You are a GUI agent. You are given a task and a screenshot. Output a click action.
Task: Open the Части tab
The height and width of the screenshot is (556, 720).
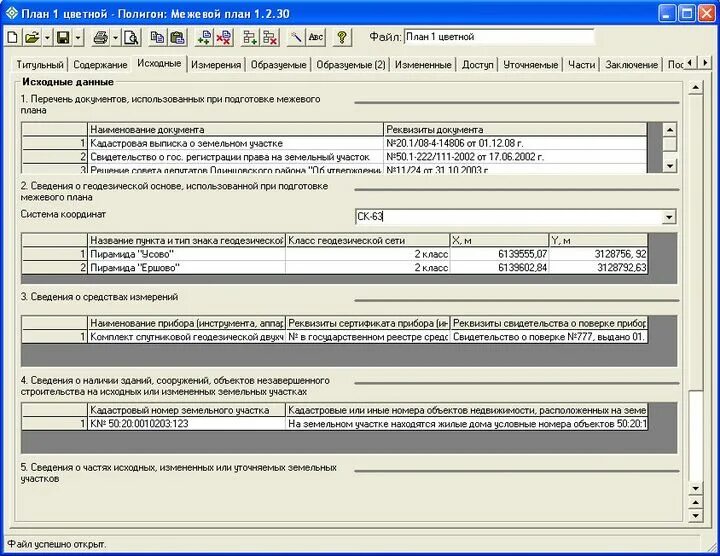(581, 65)
